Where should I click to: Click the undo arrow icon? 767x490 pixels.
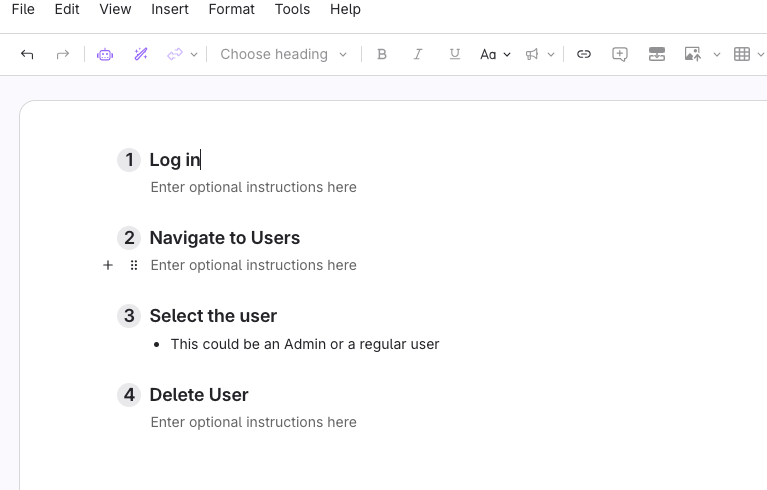click(27, 55)
